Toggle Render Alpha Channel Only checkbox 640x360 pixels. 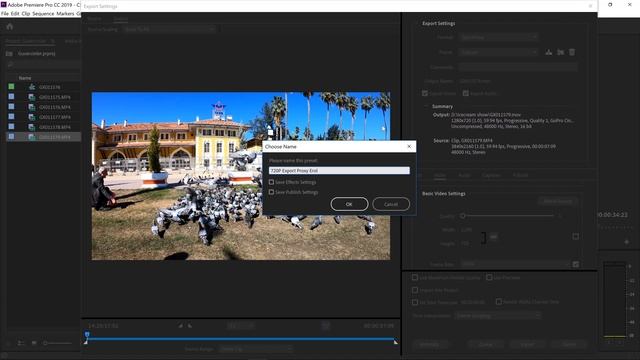[x=499, y=302]
